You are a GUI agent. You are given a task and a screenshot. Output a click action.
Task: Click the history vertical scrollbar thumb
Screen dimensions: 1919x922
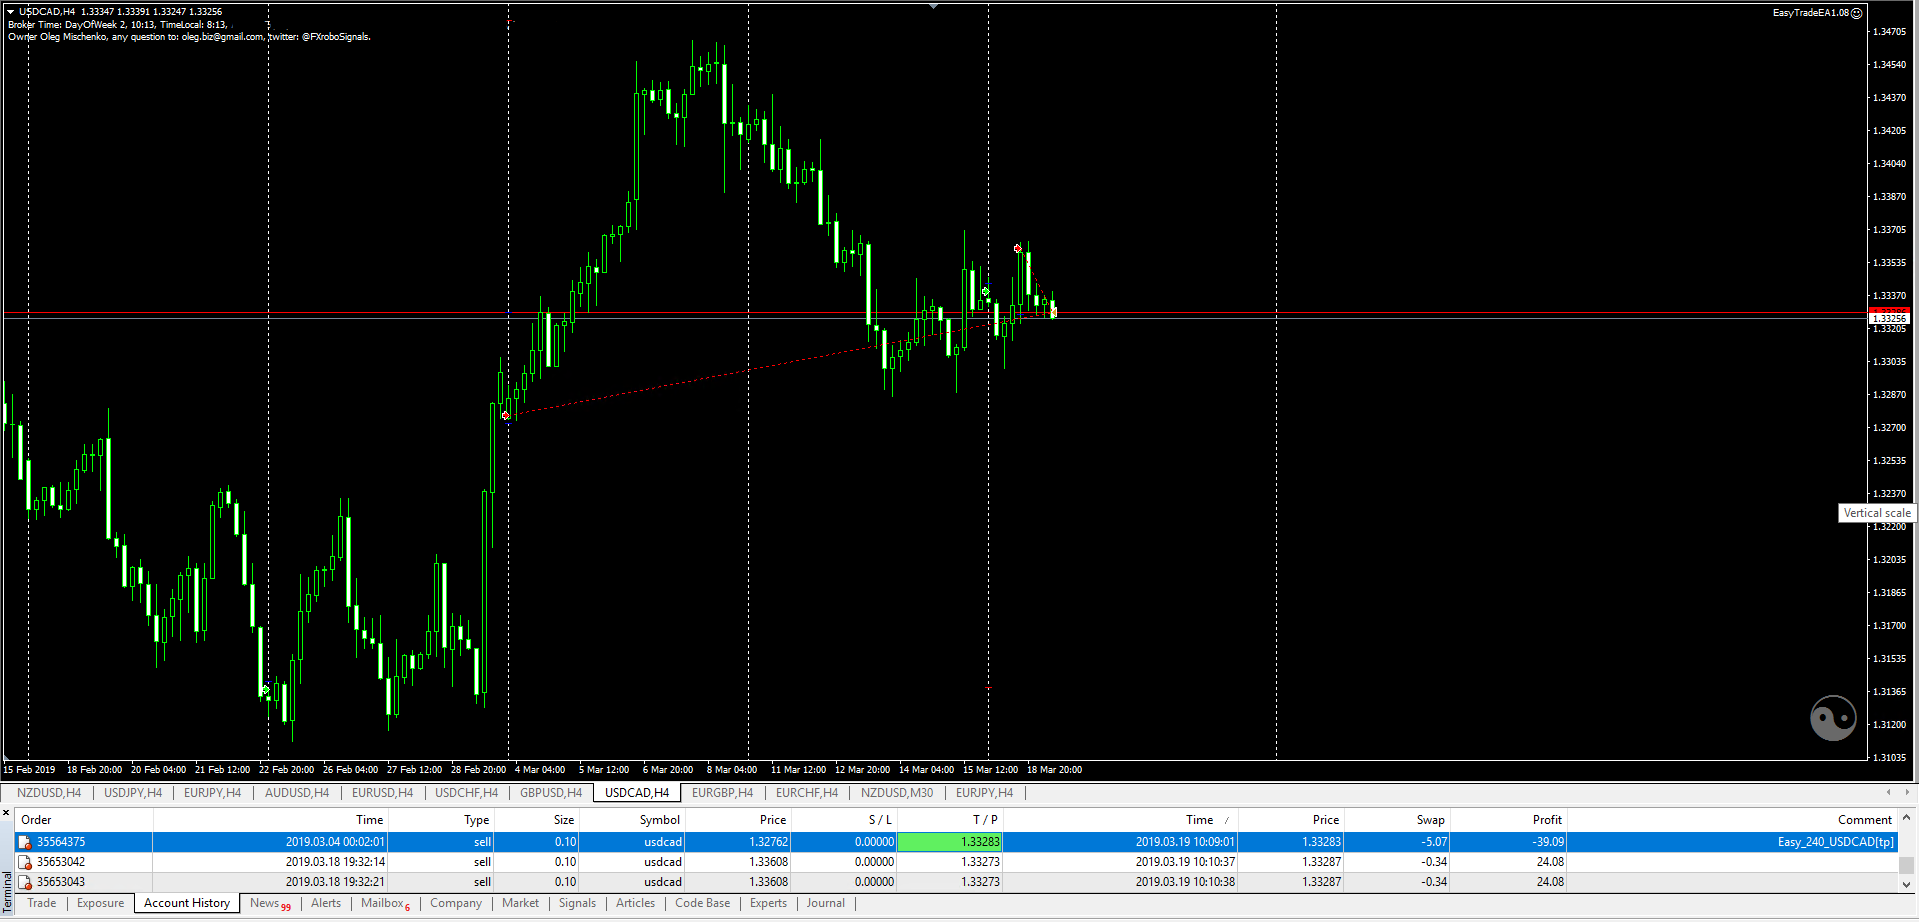(x=1906, y=865)
